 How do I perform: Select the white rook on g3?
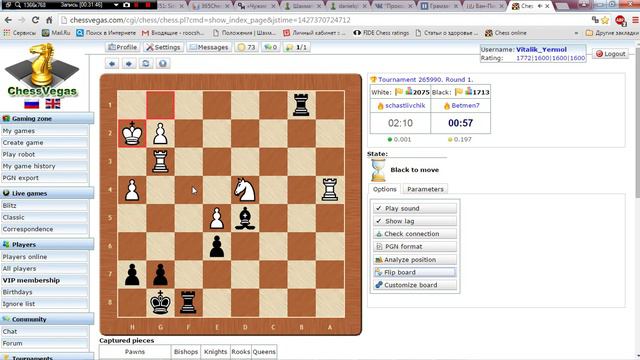click(x=160, y=162)
